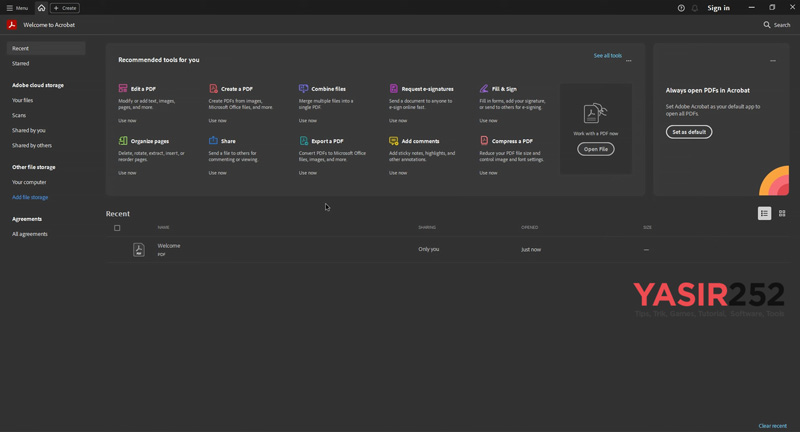The width and height of the screenshot is (800, 432).
Task: Click the Acrobat logo icon
Action: click(x=12, y=24)
